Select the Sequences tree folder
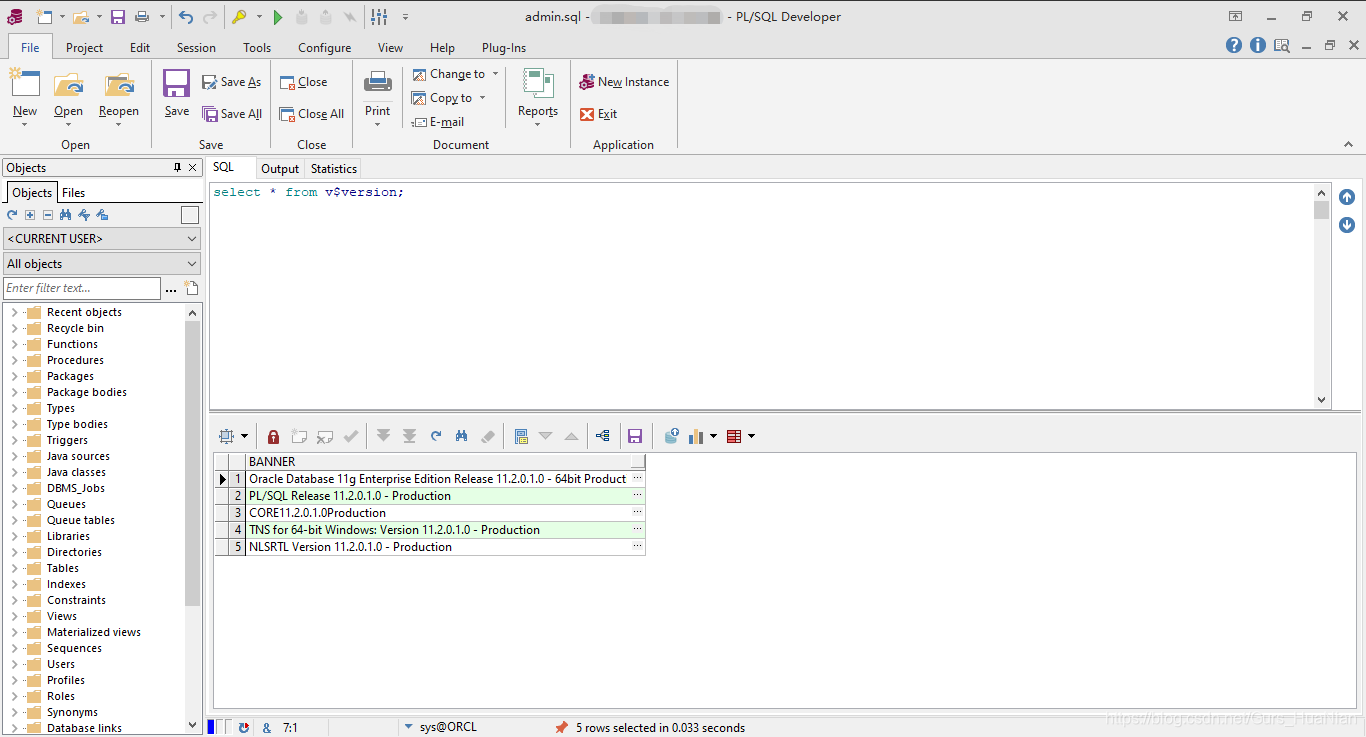1366x737 pixels. pyautogui.click(x=74, y=648)
